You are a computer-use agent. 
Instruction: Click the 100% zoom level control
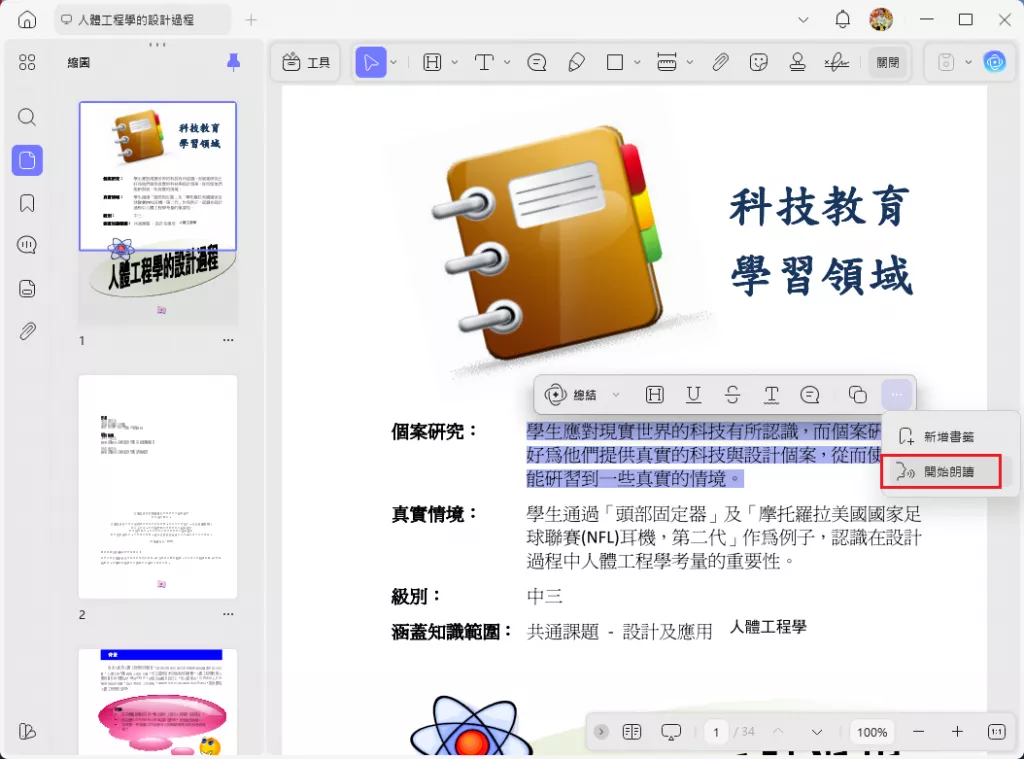[871, 732]
